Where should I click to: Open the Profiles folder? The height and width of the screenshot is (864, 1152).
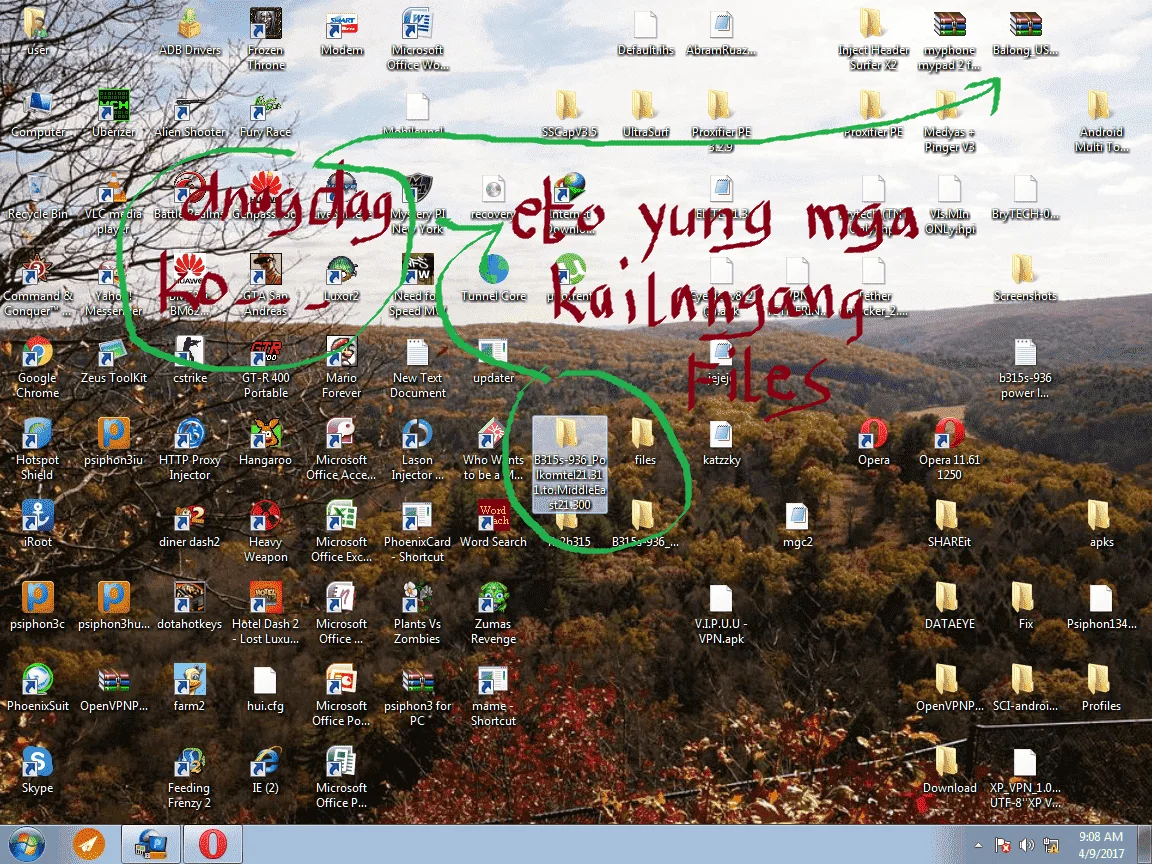1101,688
